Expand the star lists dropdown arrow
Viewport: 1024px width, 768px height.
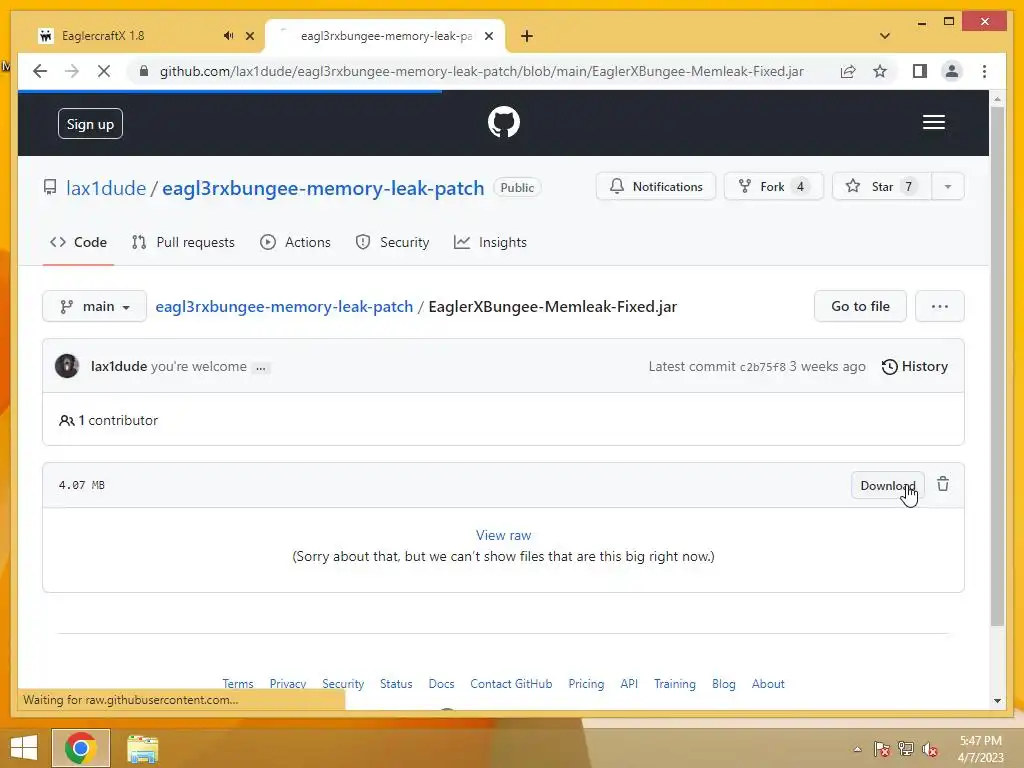[x=948, y=187]
